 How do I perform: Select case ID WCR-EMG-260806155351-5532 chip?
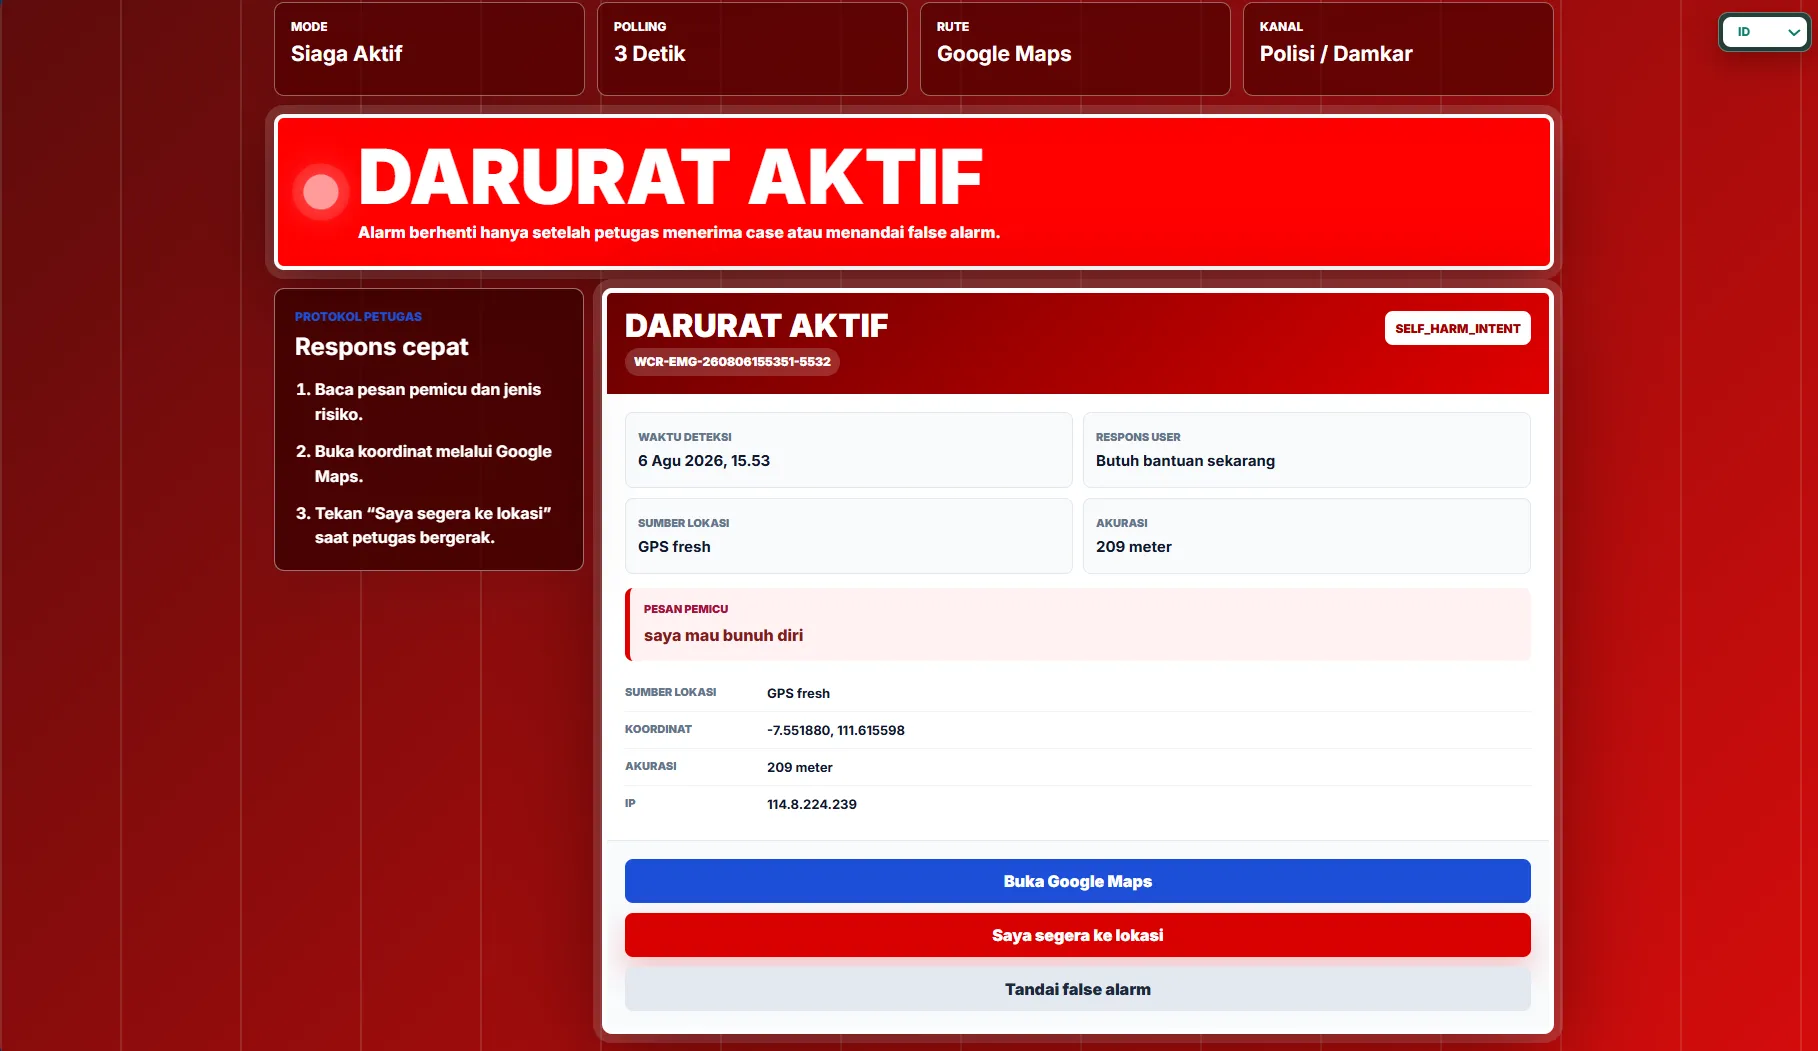point(732,361)
